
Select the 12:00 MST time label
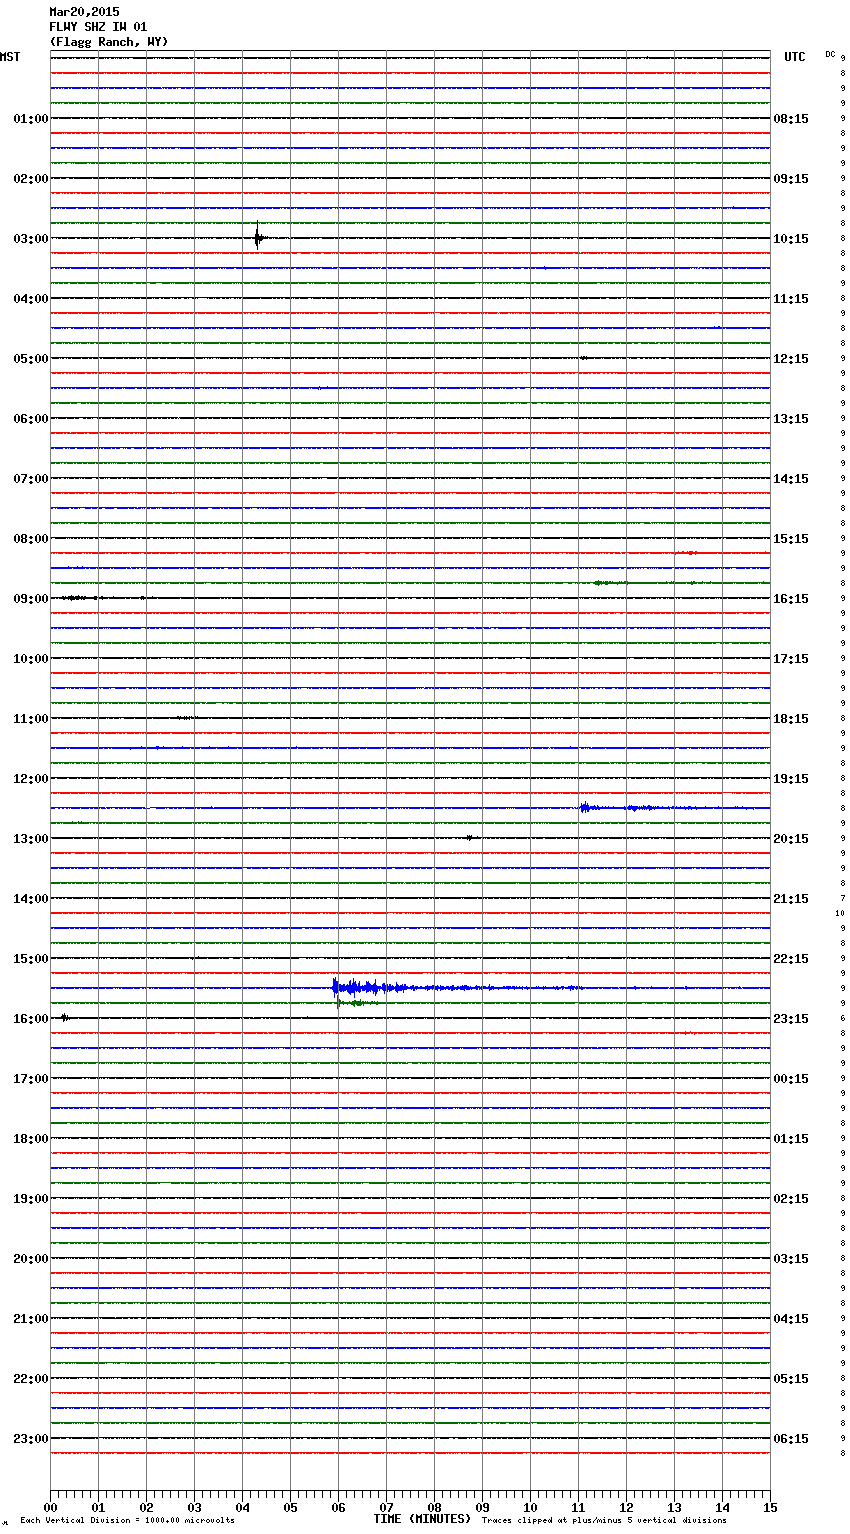pyautogui.click(x=30, y=779)
